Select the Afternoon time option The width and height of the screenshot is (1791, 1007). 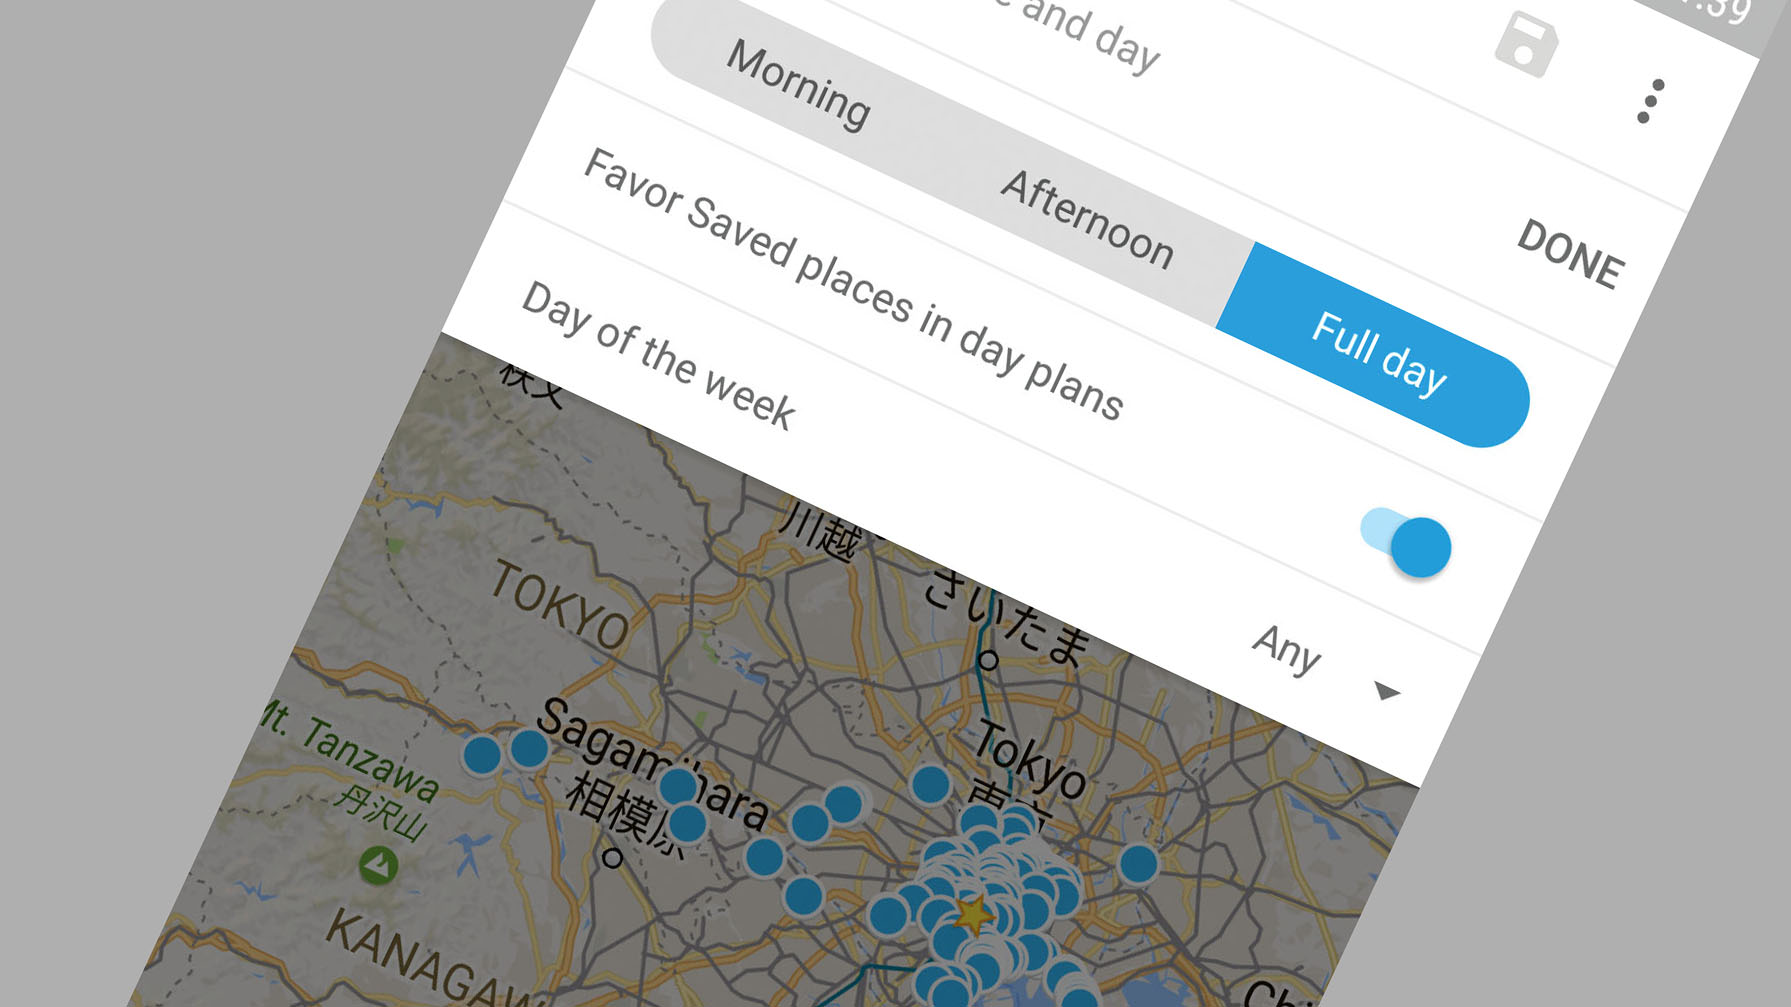(1087, 220)
